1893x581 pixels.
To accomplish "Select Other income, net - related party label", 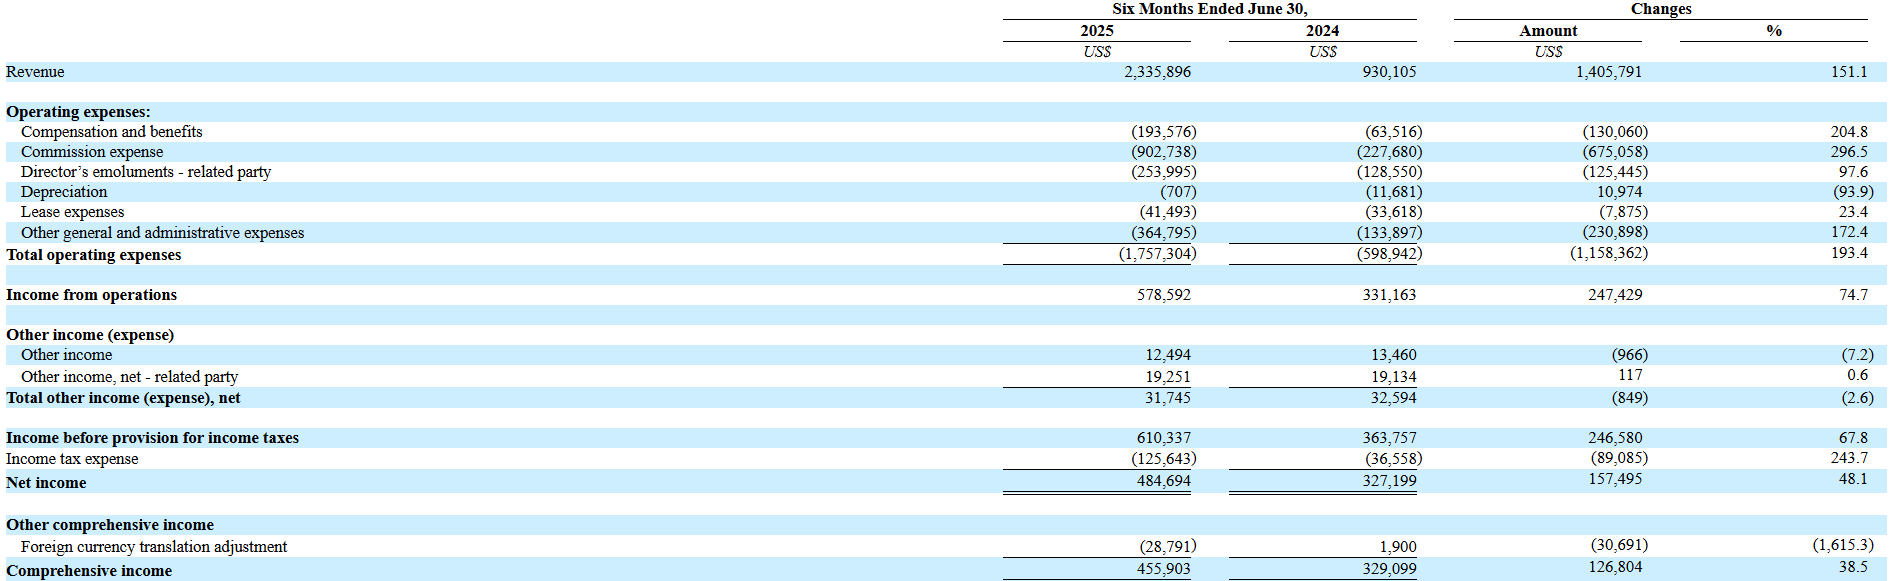I will (129, 377).
